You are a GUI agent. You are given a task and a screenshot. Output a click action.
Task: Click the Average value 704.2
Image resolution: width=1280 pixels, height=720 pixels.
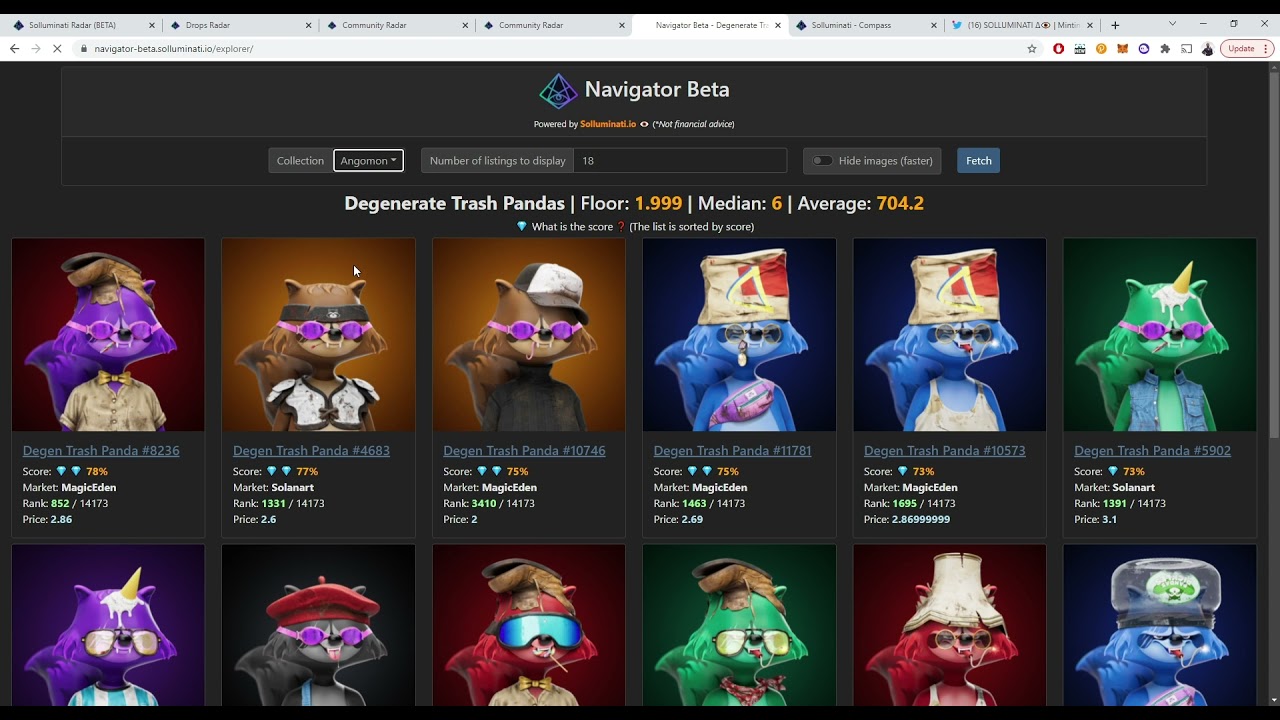tap(900, 204)
